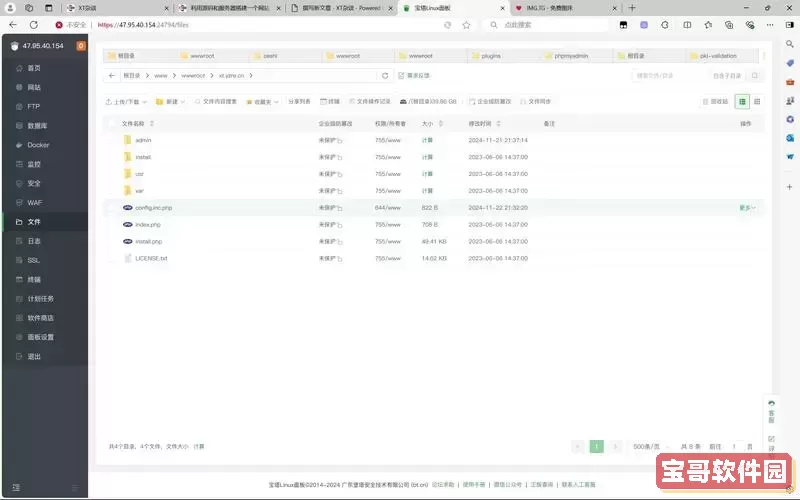Screen dimensions: 800x500
Task: Sort by 修改时间 column arrows
Action: (x=498, y=124)
